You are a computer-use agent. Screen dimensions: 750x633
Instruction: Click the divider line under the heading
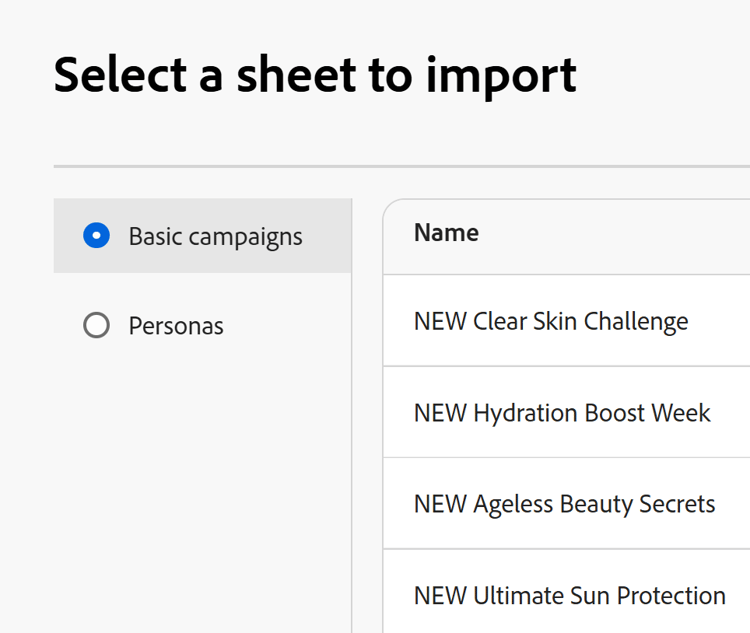click(x=400, y=166)
